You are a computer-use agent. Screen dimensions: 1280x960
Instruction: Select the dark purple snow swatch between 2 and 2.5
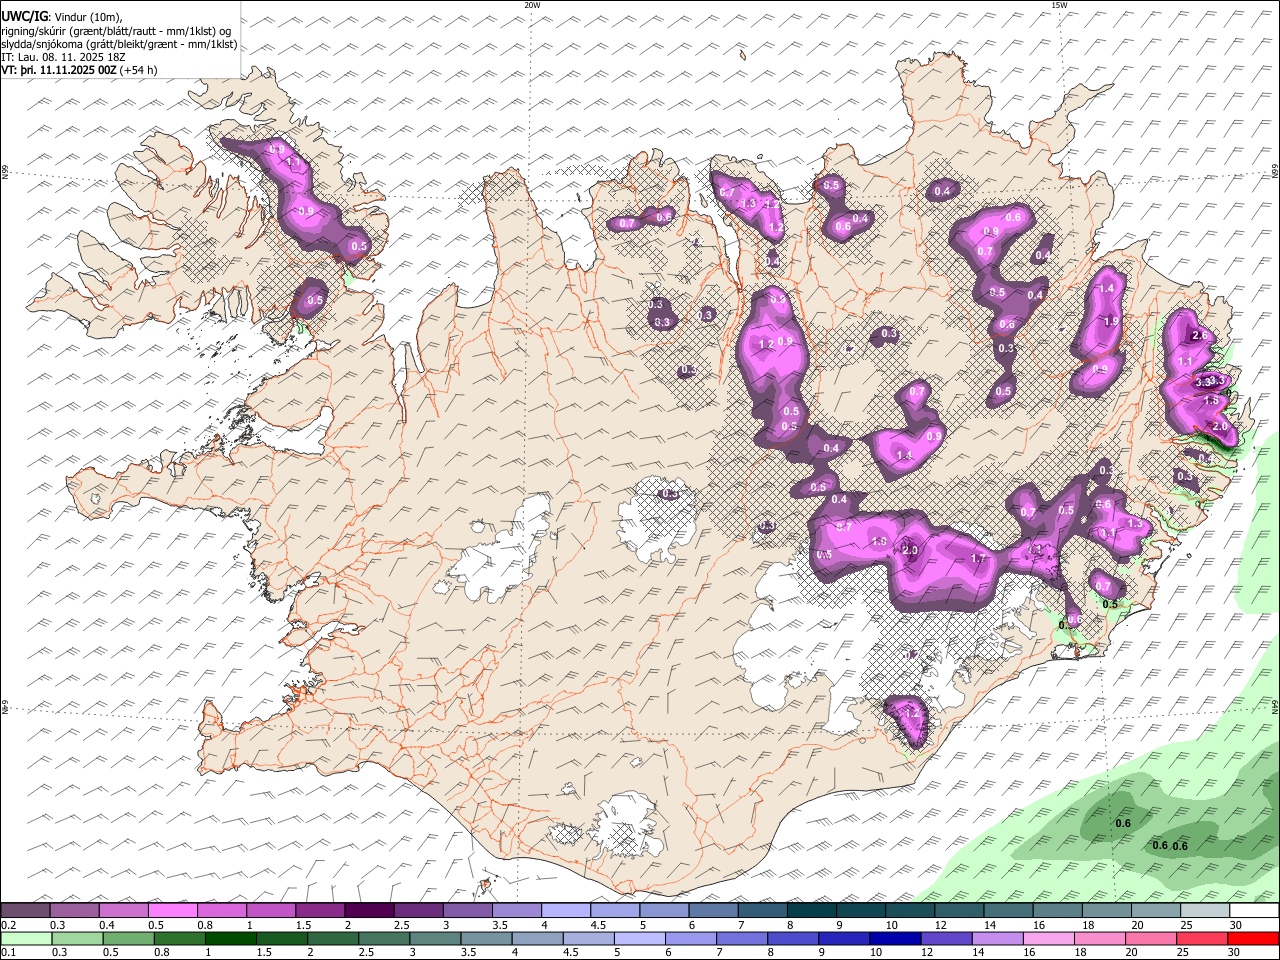[368, 910]
